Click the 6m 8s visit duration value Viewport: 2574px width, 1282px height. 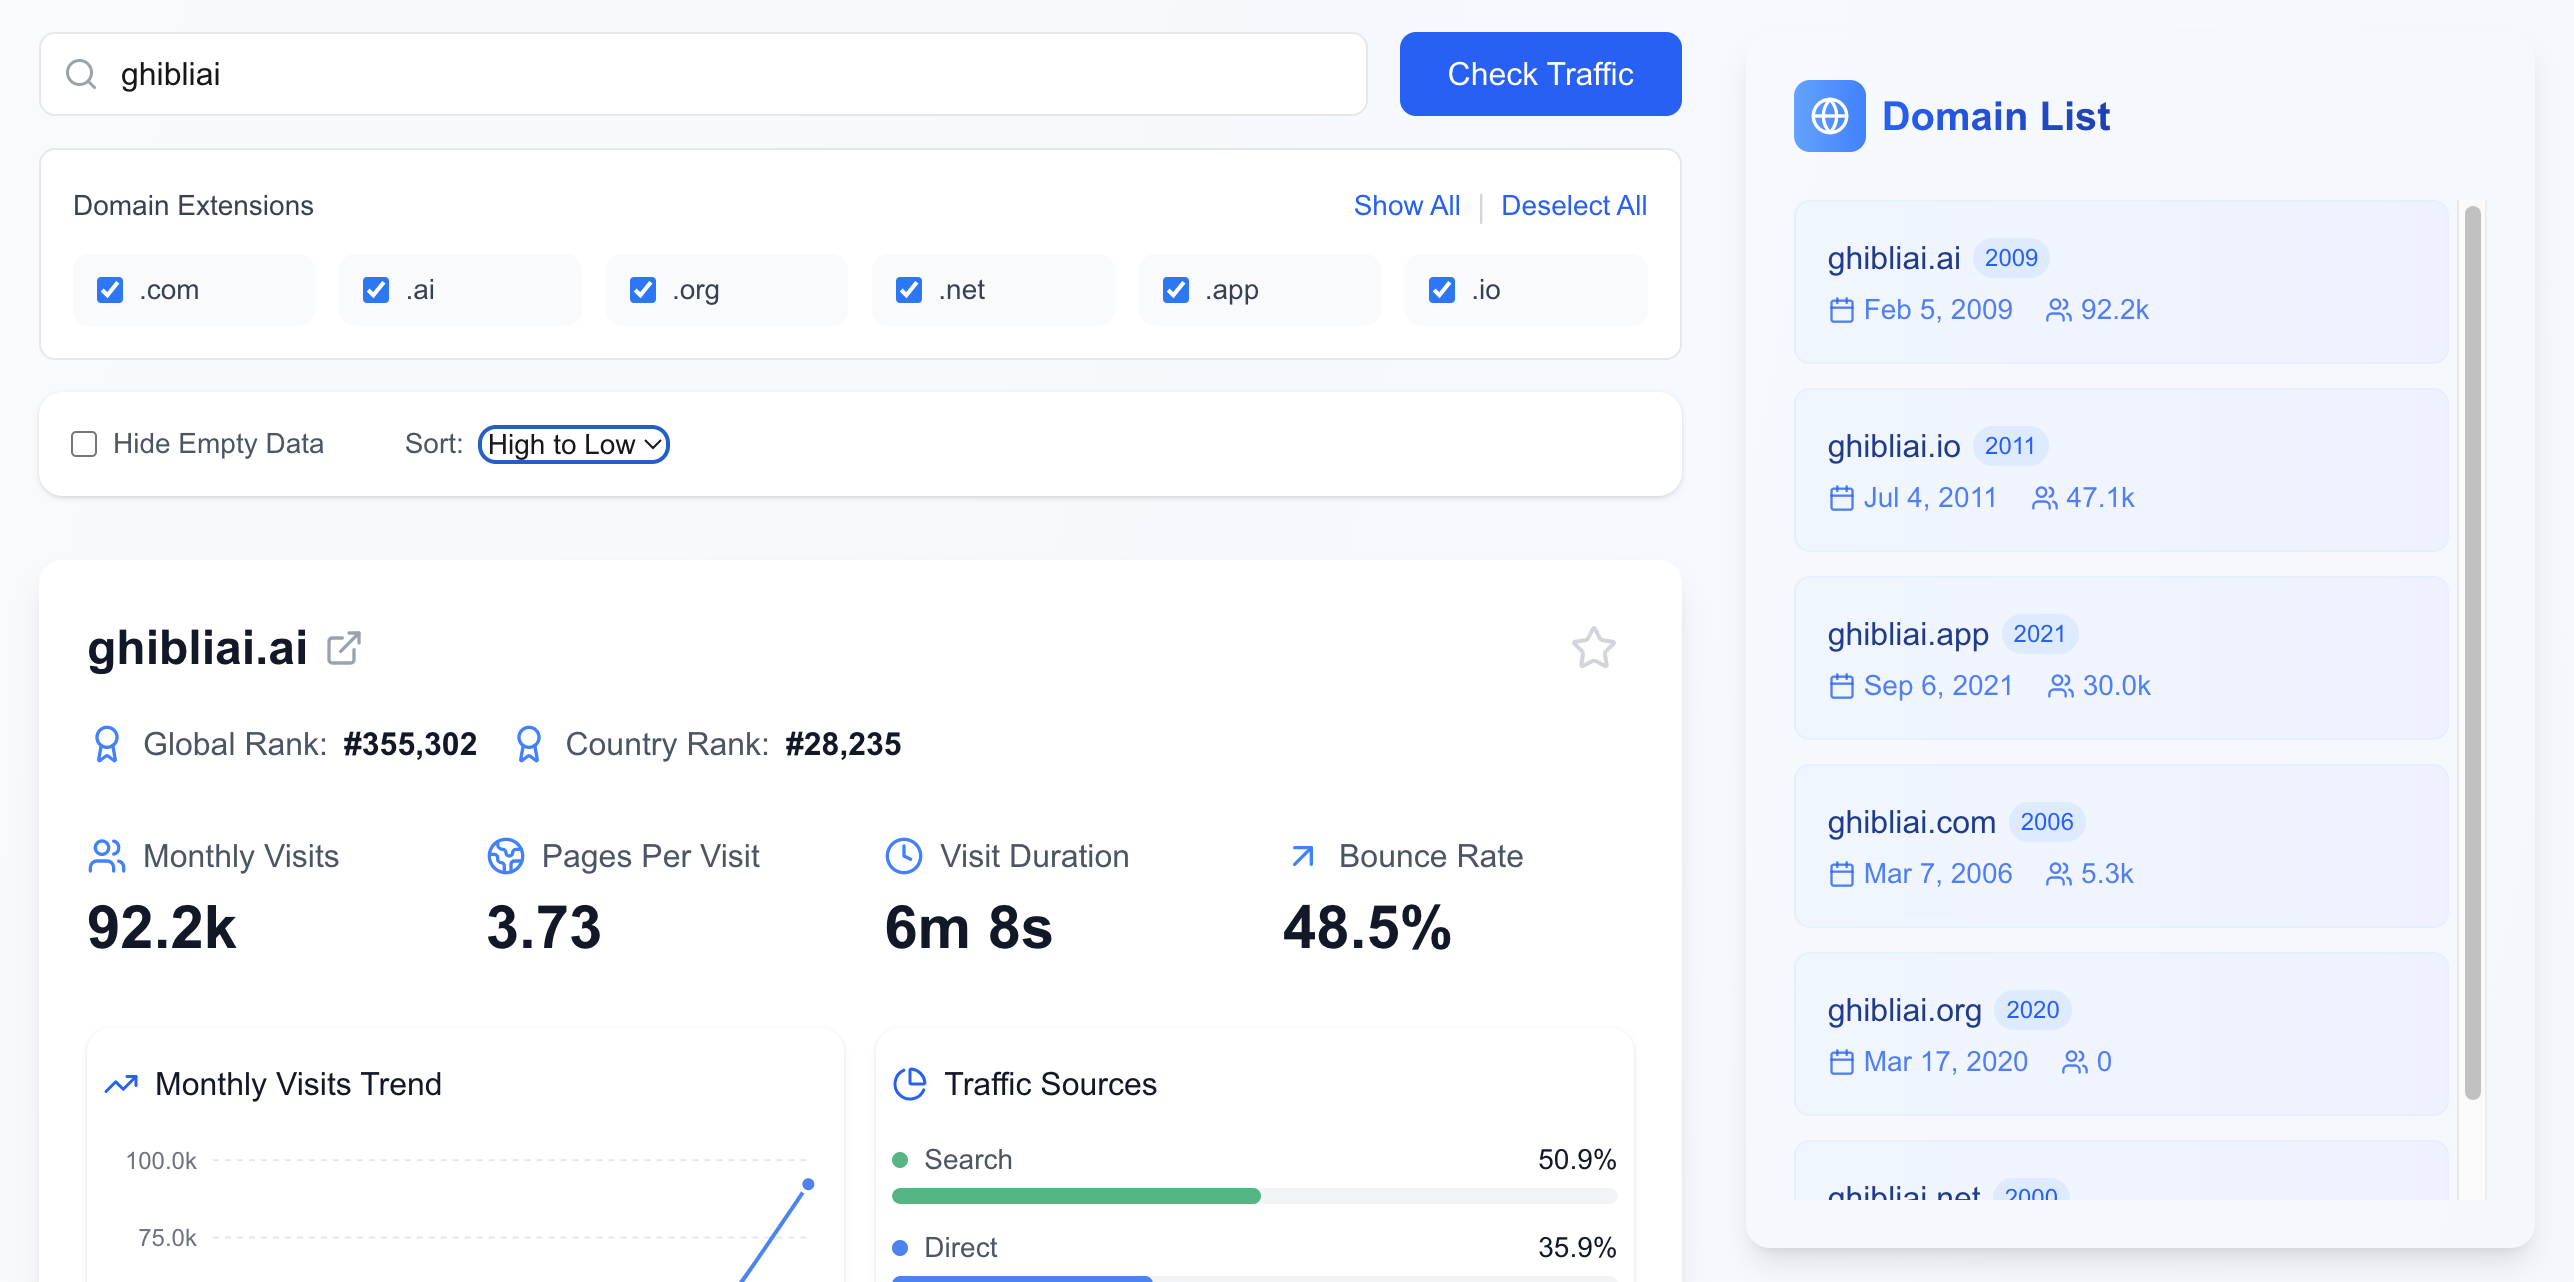point(969,928)
